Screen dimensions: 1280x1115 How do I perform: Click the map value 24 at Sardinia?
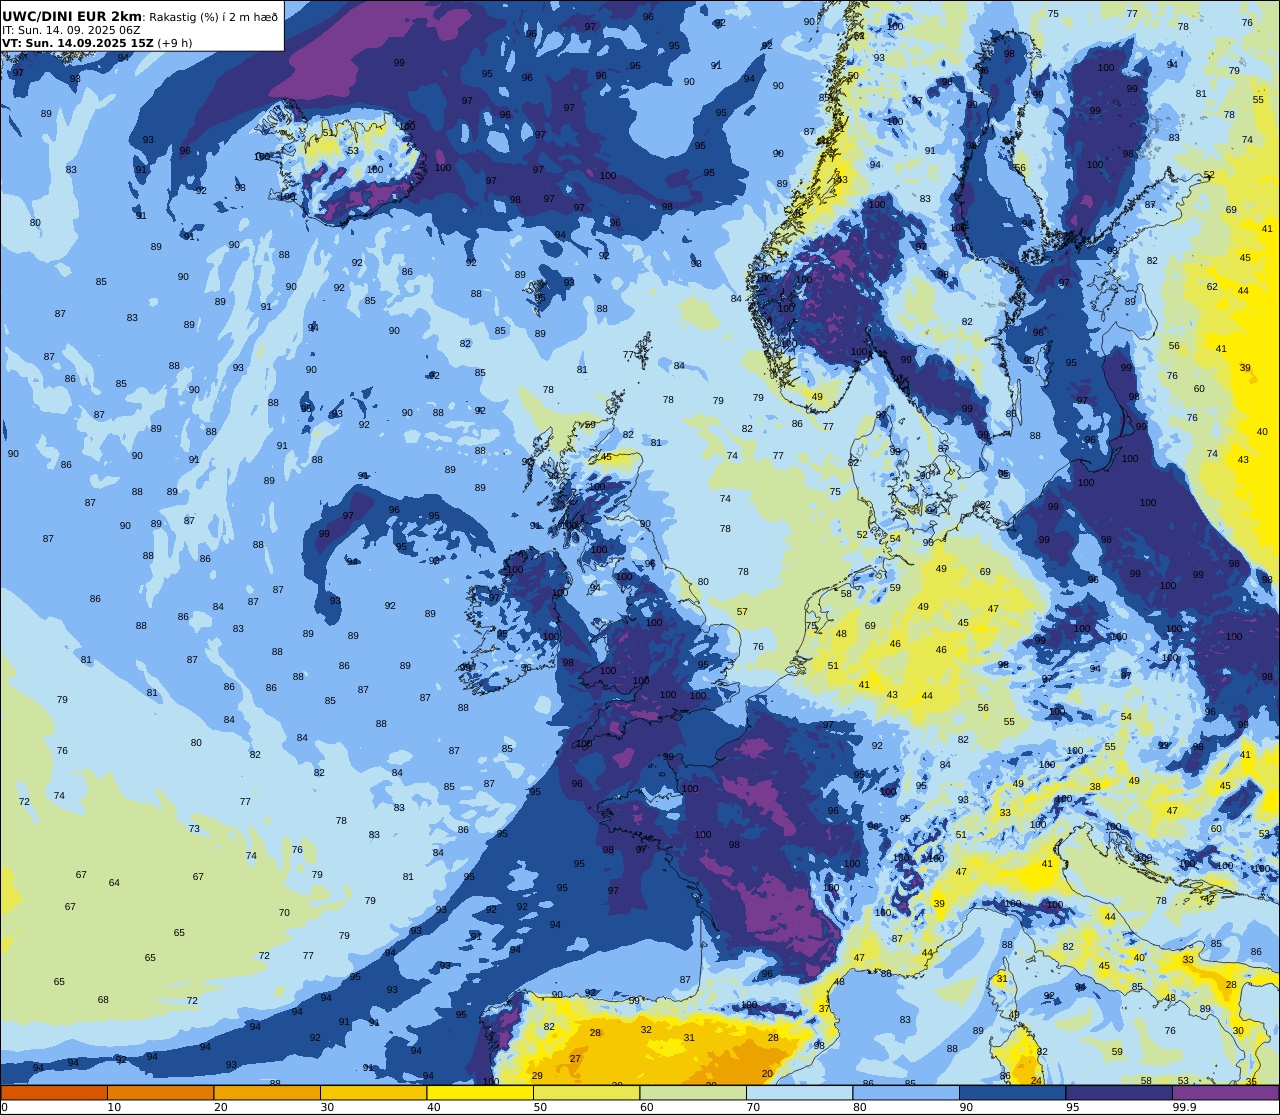[x=1036, y=1080]
